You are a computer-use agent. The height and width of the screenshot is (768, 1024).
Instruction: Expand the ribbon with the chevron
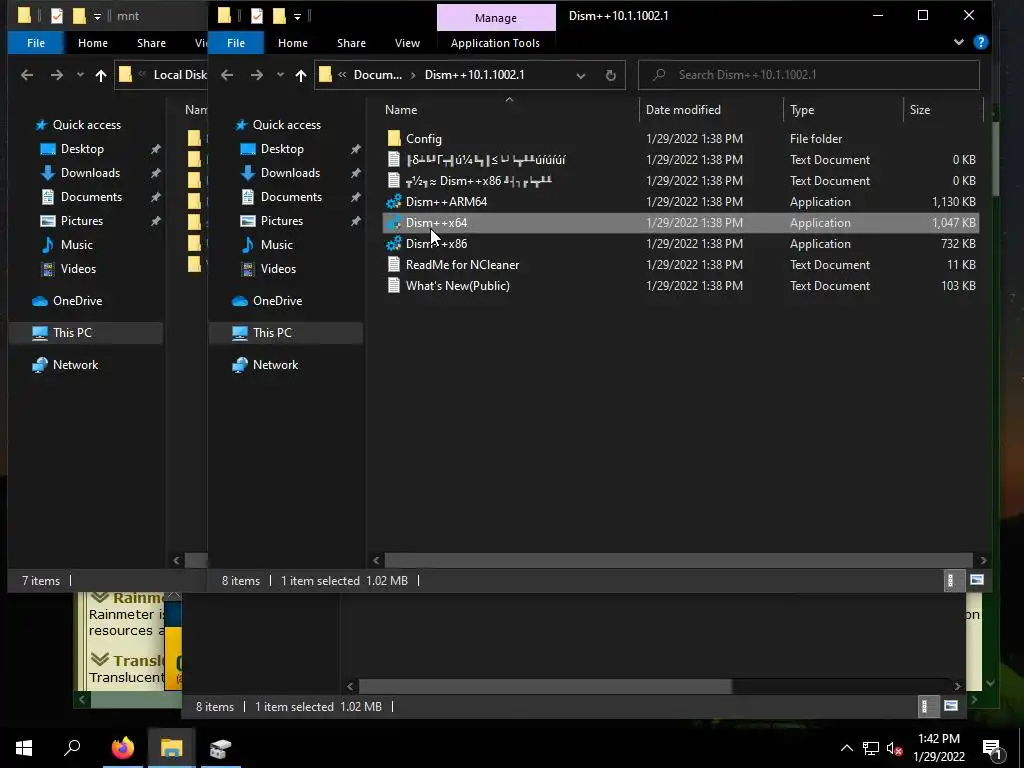click(959, 42)
